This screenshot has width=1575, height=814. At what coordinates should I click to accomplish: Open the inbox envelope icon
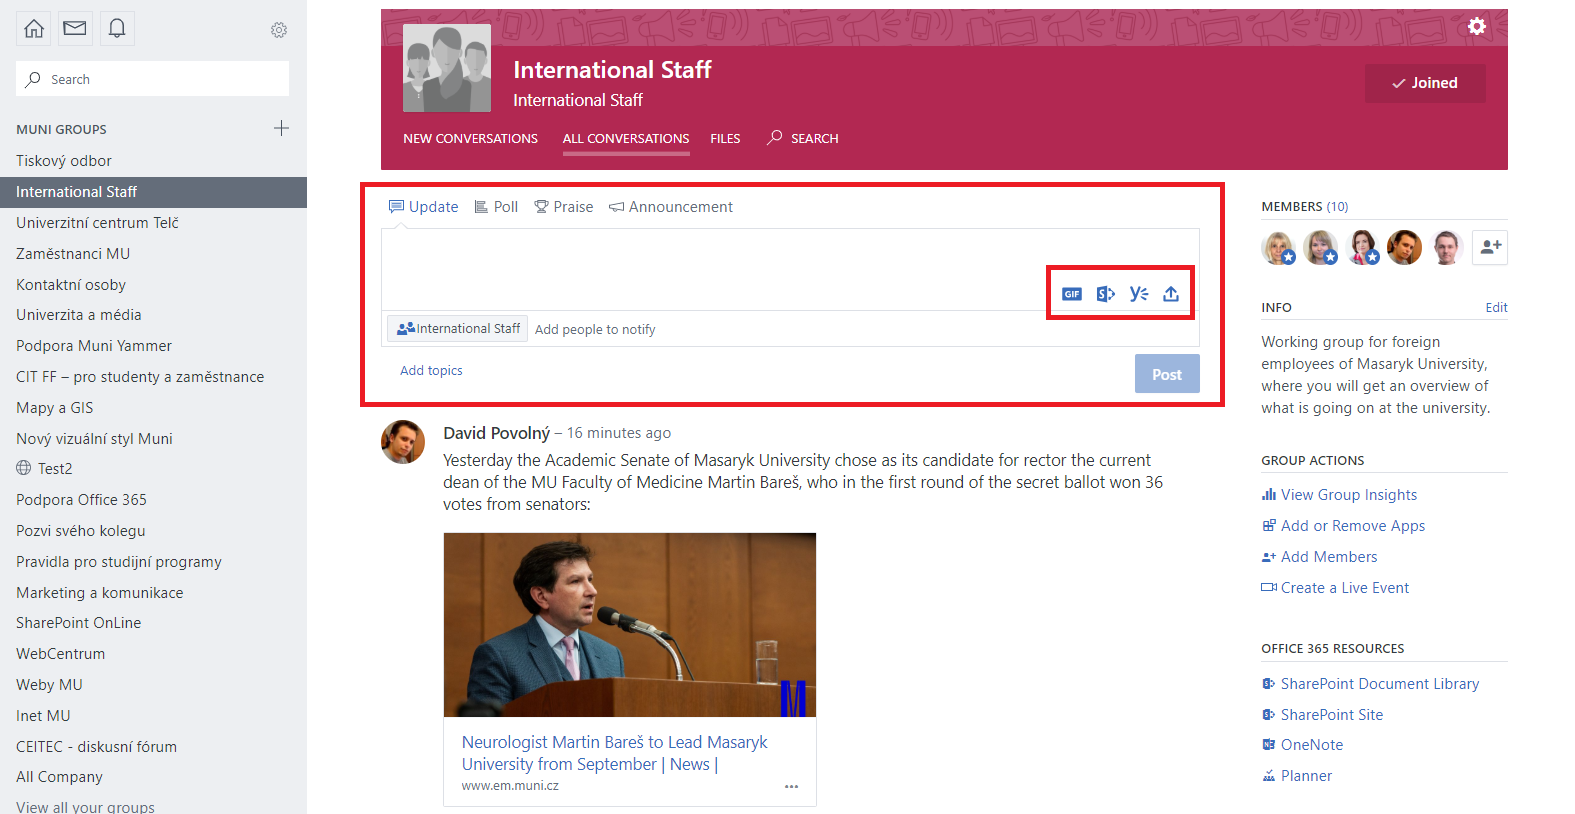pos(75,29)
